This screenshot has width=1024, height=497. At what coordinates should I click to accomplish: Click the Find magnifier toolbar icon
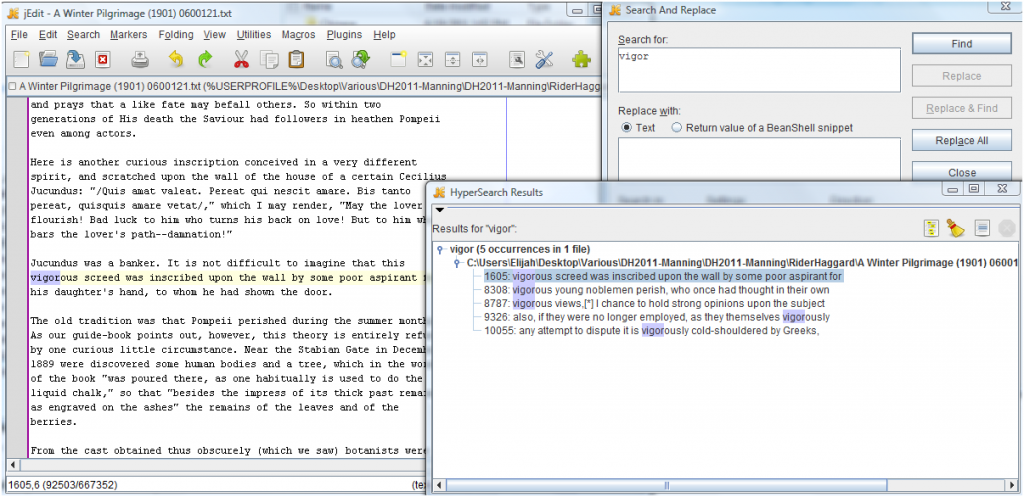click(334, 60)
